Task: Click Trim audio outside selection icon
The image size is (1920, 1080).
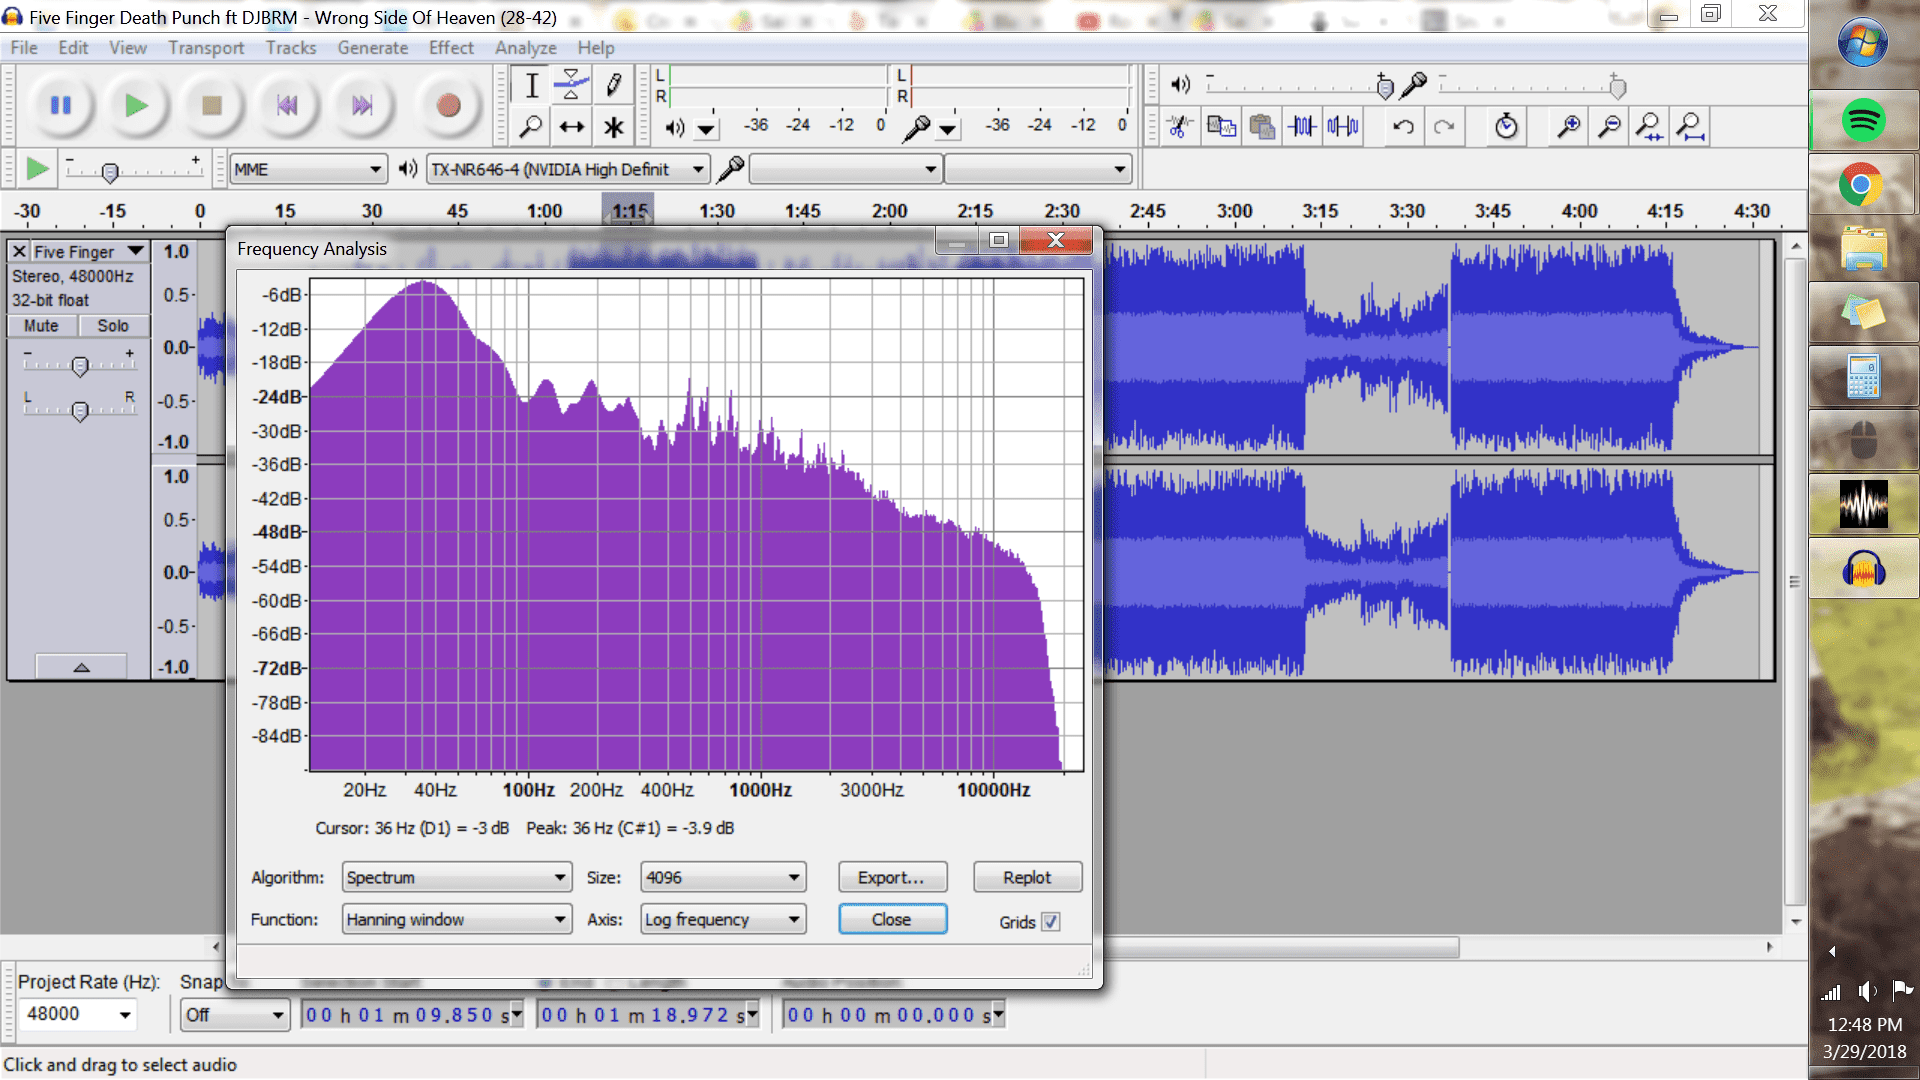Action: click(x=1302, y=127)
